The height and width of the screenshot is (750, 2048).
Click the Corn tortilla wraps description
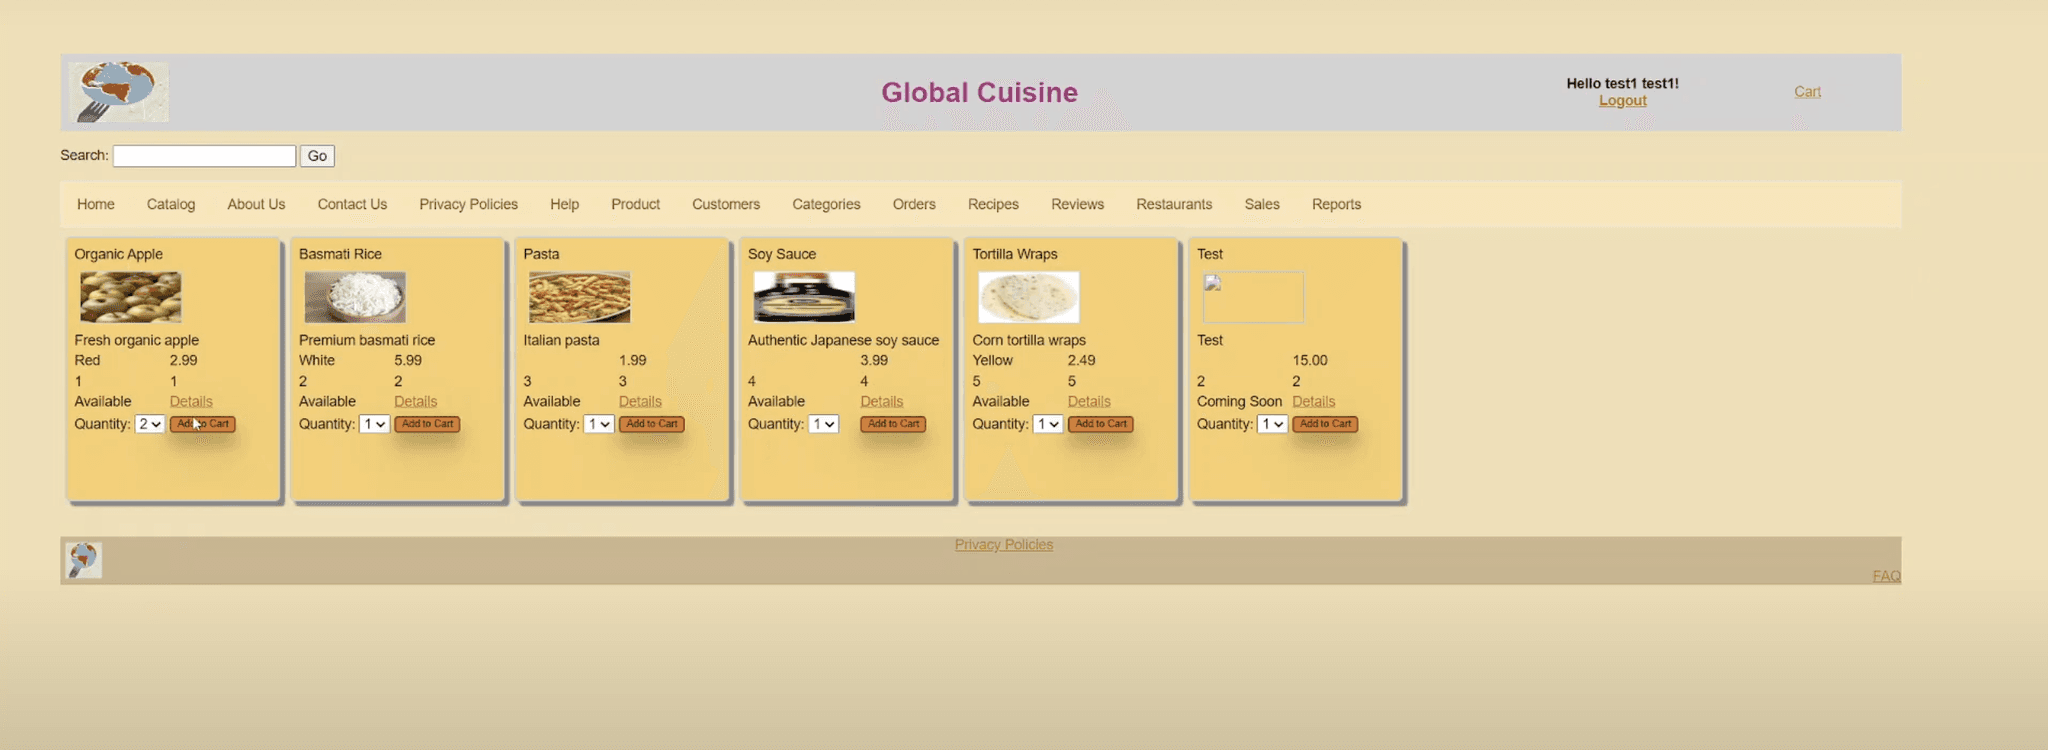(x=1029, y=340)
